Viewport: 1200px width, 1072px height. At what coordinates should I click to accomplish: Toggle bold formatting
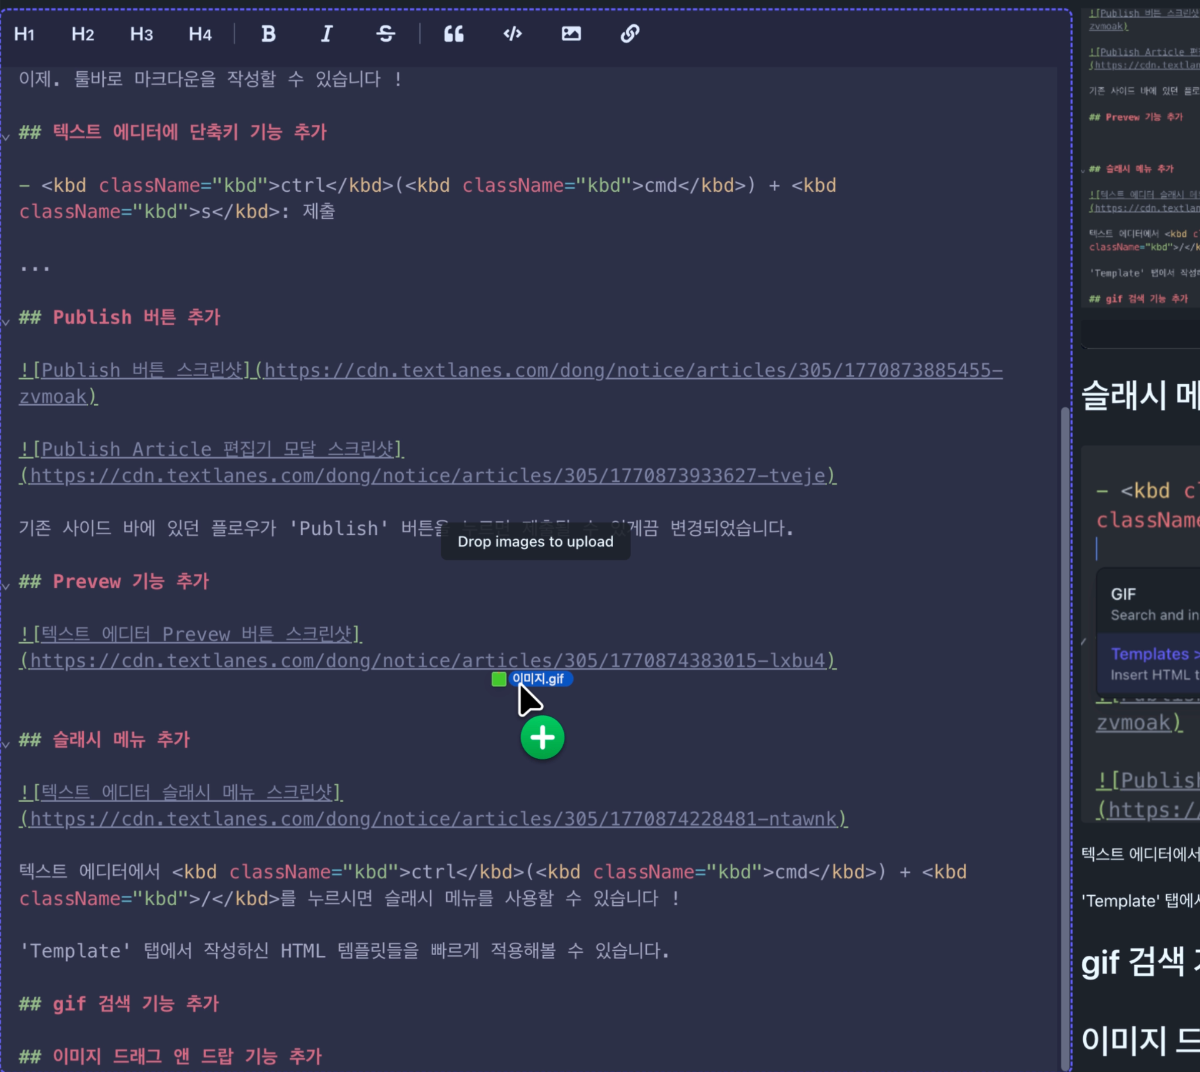pyautogui.click(x=268, y=34)
